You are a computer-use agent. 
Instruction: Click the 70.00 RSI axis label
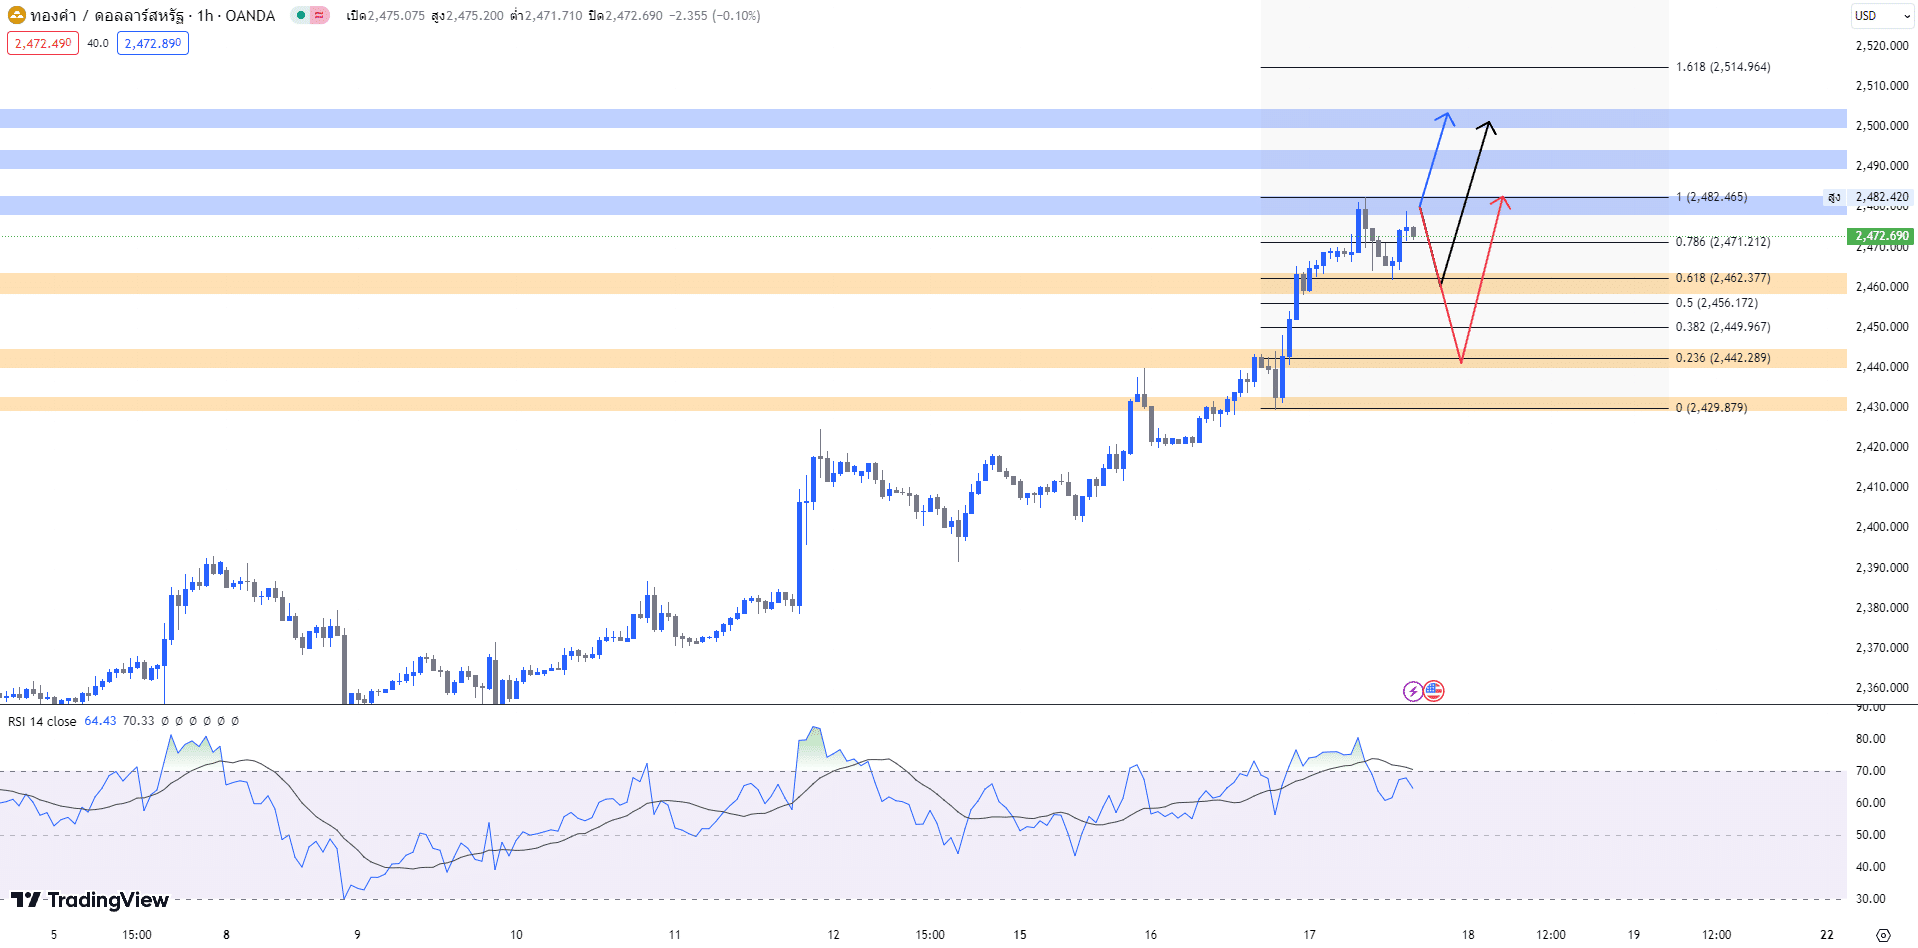(x=1870, y=771)
